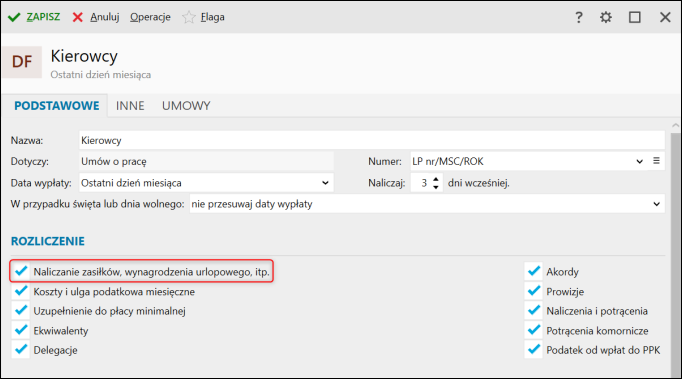
Task: Click the green ZAPISZ checkmark icon
Action: [14, 17]
